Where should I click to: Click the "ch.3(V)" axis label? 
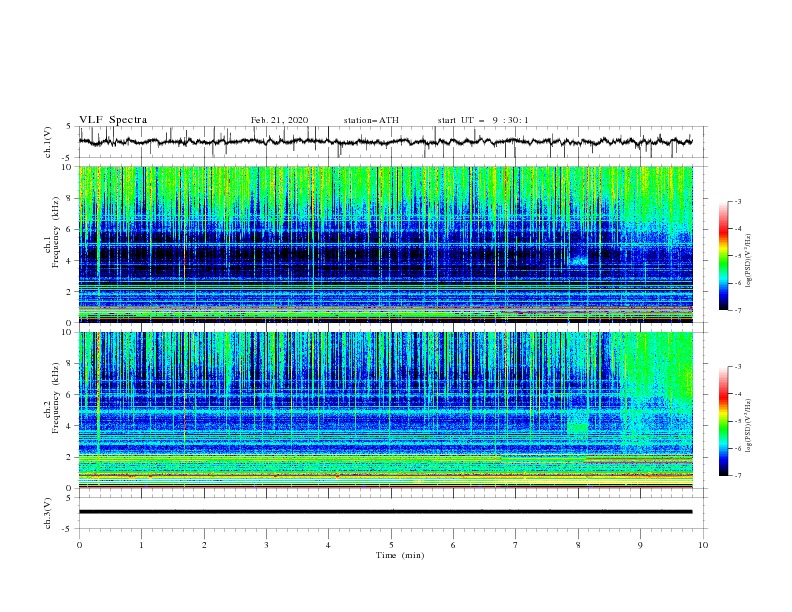point(48,513)
